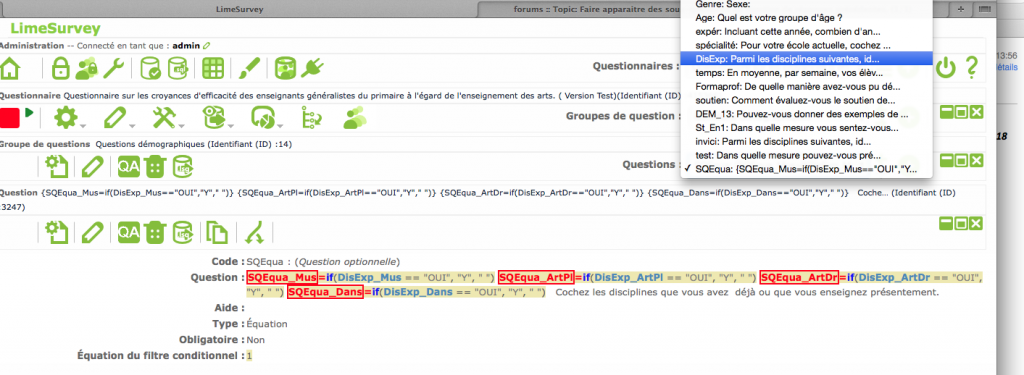The width and height of the screenshot is (1024, 375).
Task: Open the token participants icon
Action: [355, 118]
